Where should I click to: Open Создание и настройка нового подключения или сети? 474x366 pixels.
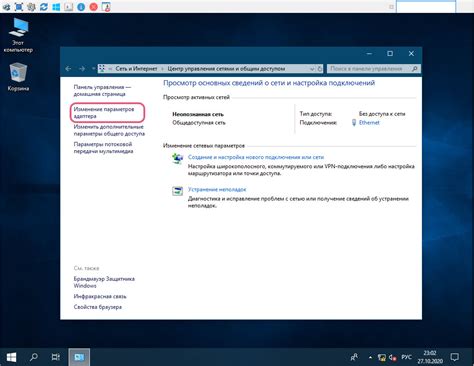256,157
